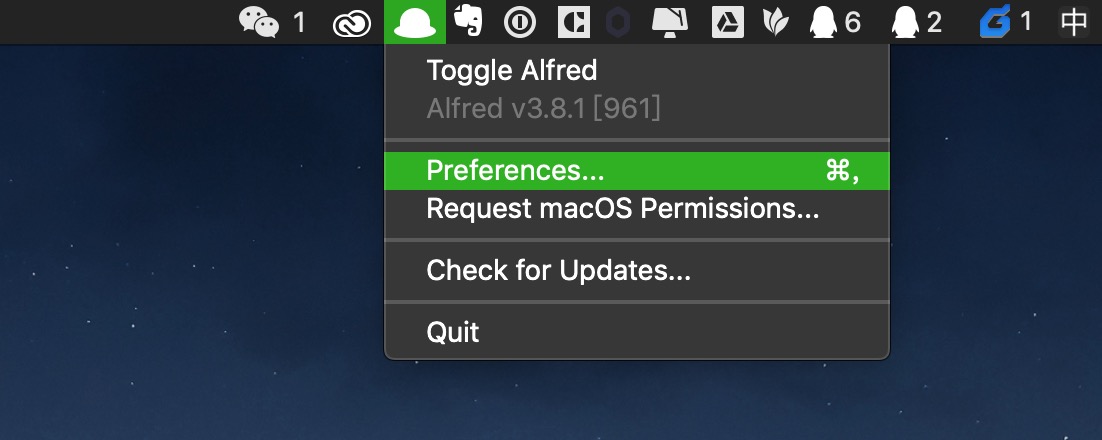
Task: Open the QQ penguin with 2 notifications
Action: point(916,22)
